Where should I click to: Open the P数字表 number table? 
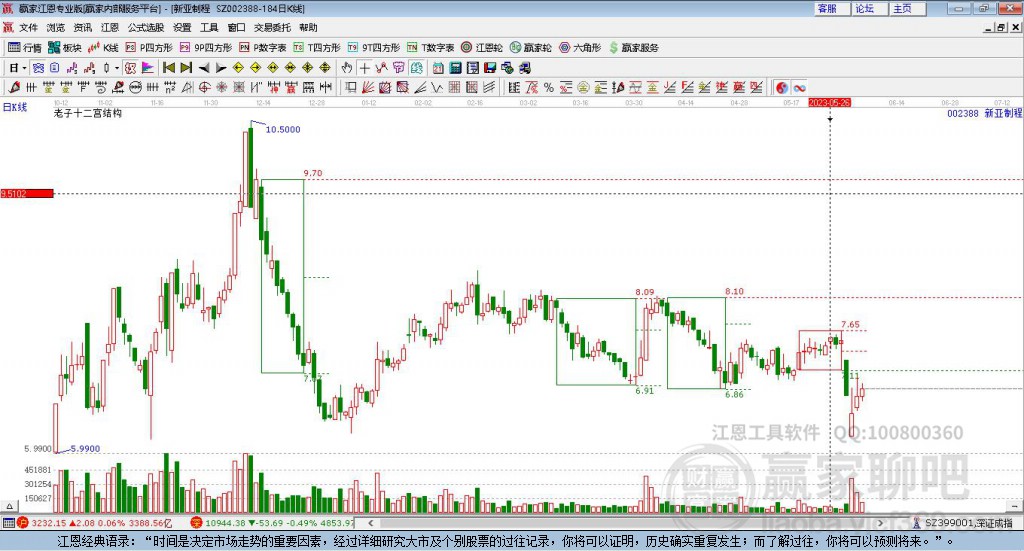point(263,48)
